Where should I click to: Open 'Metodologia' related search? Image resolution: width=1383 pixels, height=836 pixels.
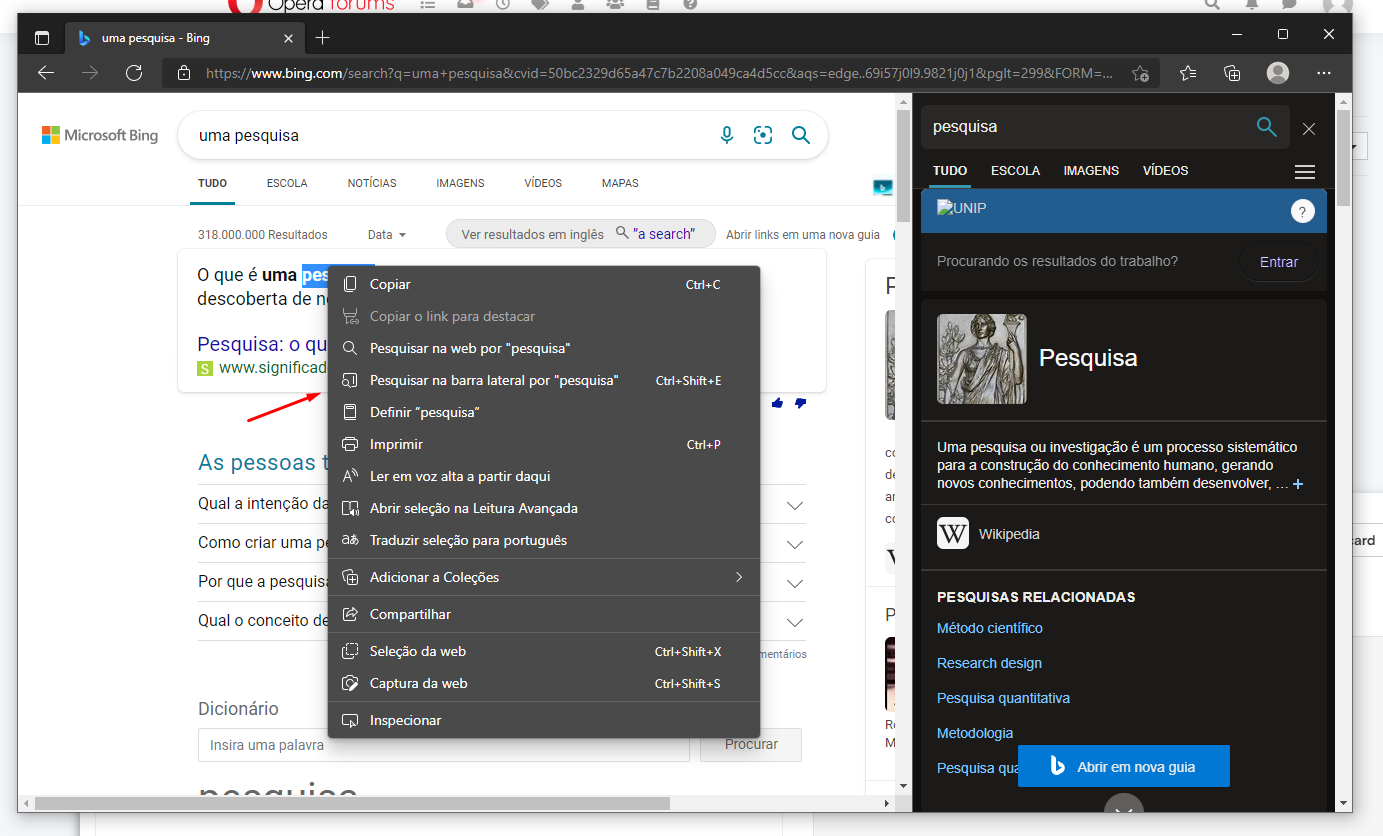coord(975,733)
